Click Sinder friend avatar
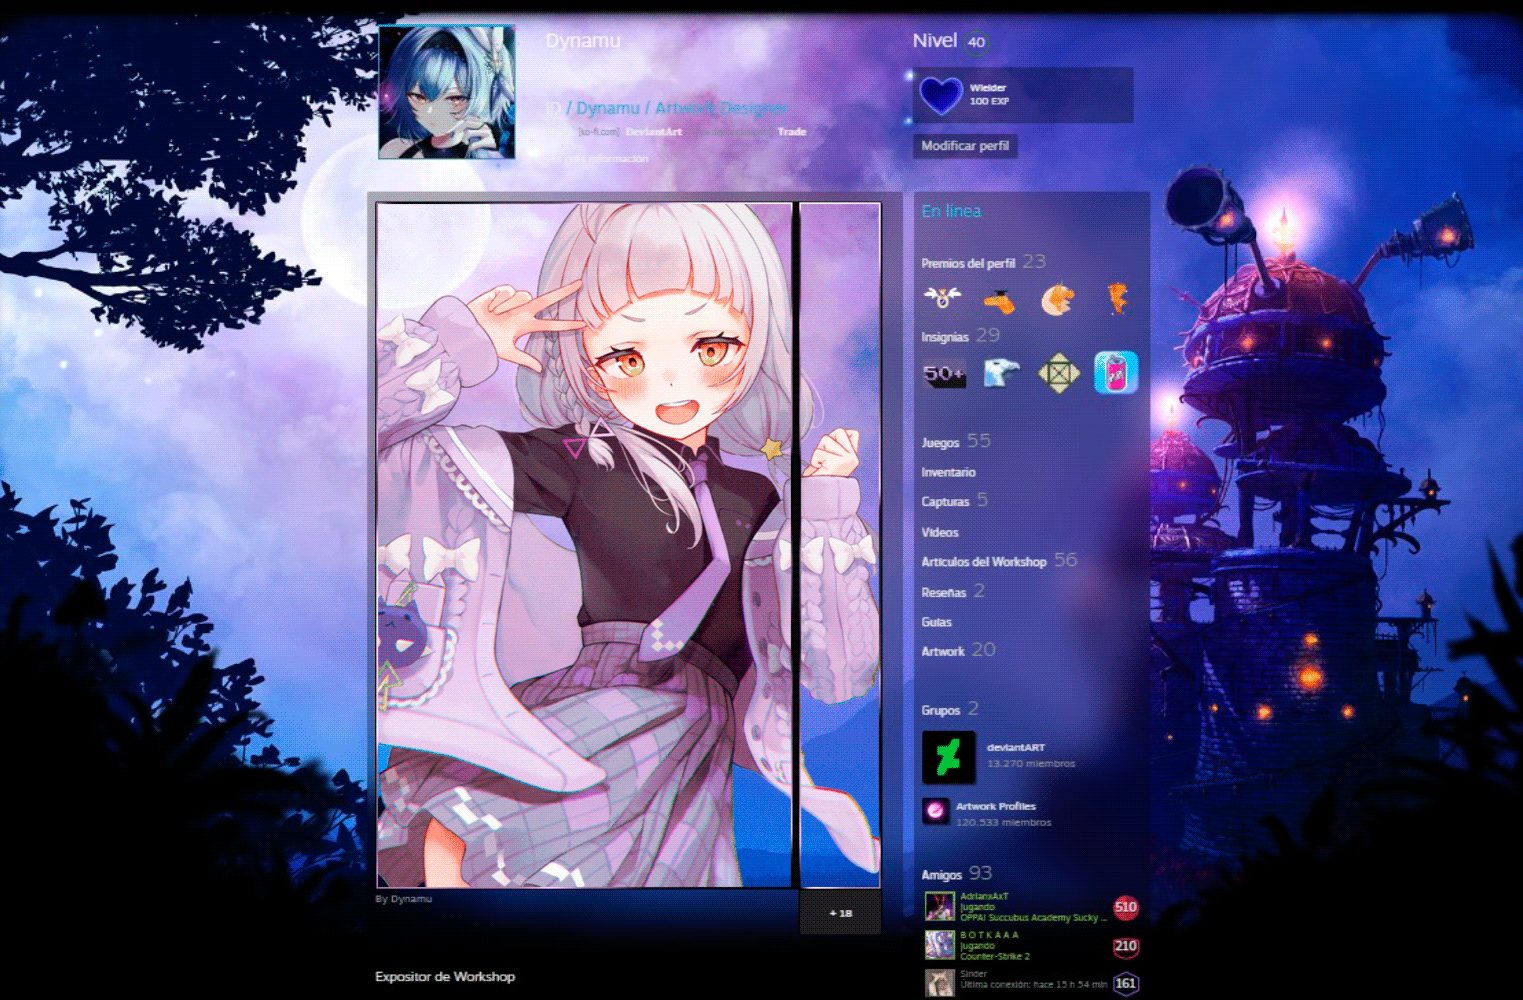 click(939, 984)
